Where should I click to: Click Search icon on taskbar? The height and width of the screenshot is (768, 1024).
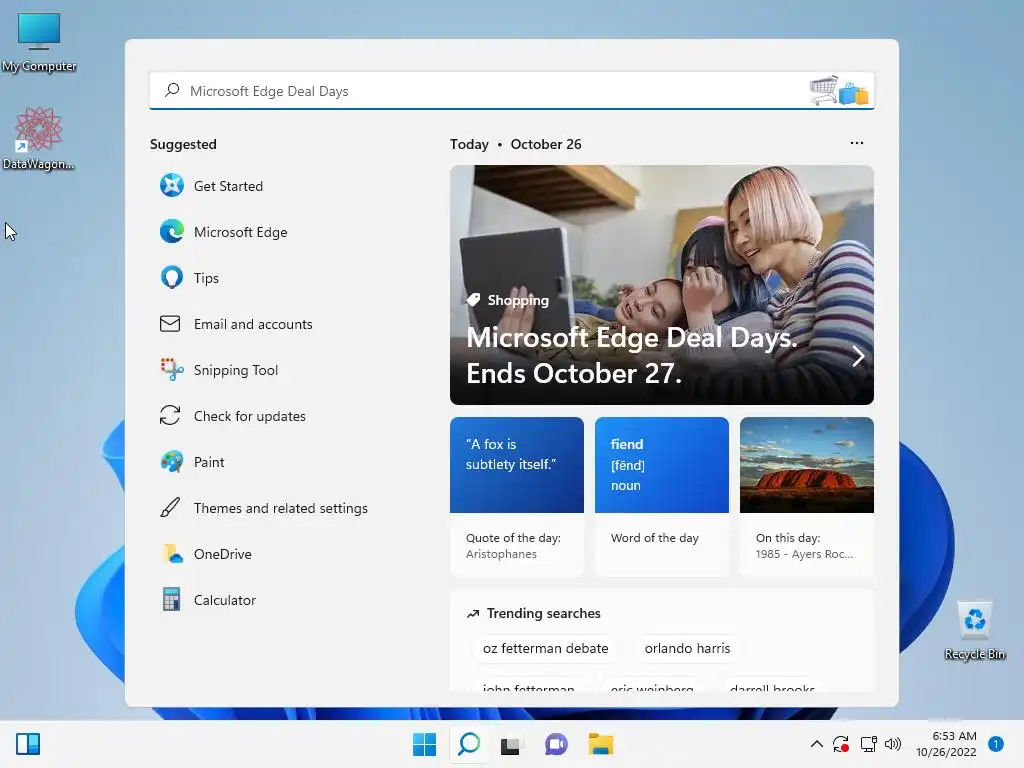click(x=469, y=744)
